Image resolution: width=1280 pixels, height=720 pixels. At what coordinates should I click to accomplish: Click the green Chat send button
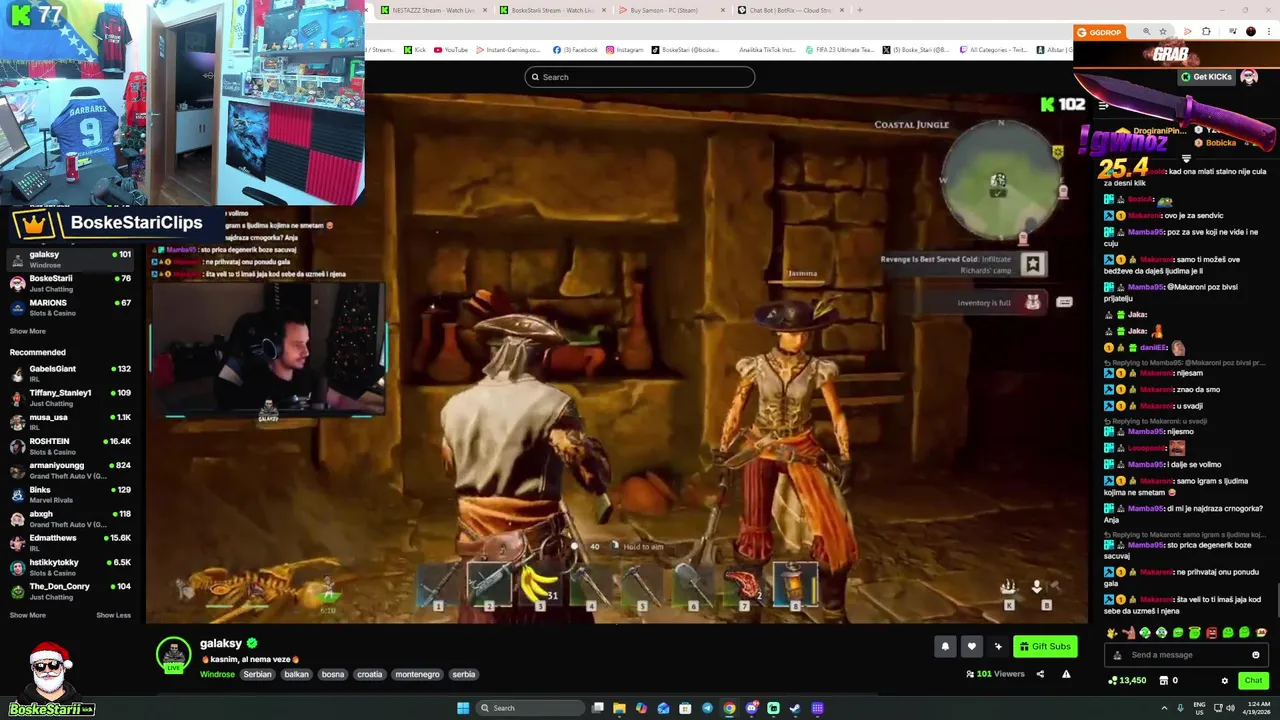(1253, 681)
